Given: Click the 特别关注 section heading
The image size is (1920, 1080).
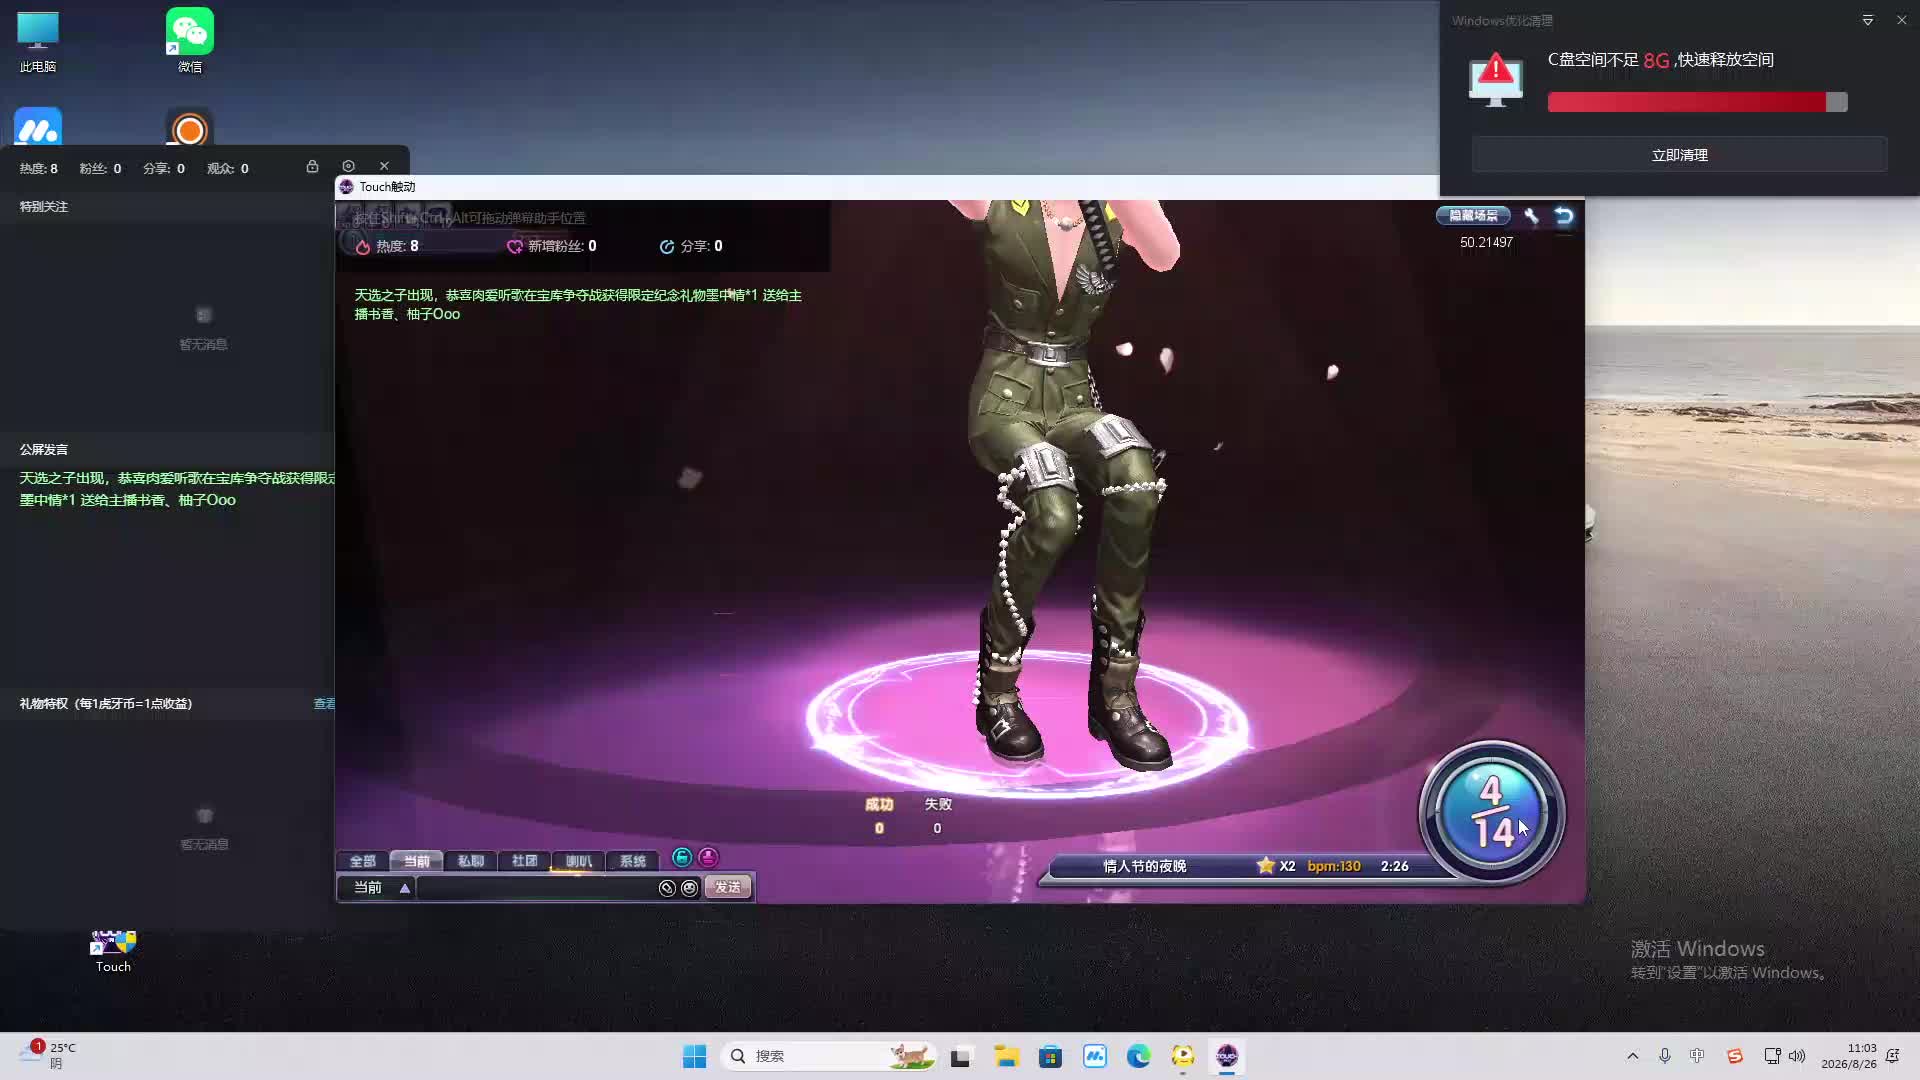Looking at the screenshot, I should point(44,207).
